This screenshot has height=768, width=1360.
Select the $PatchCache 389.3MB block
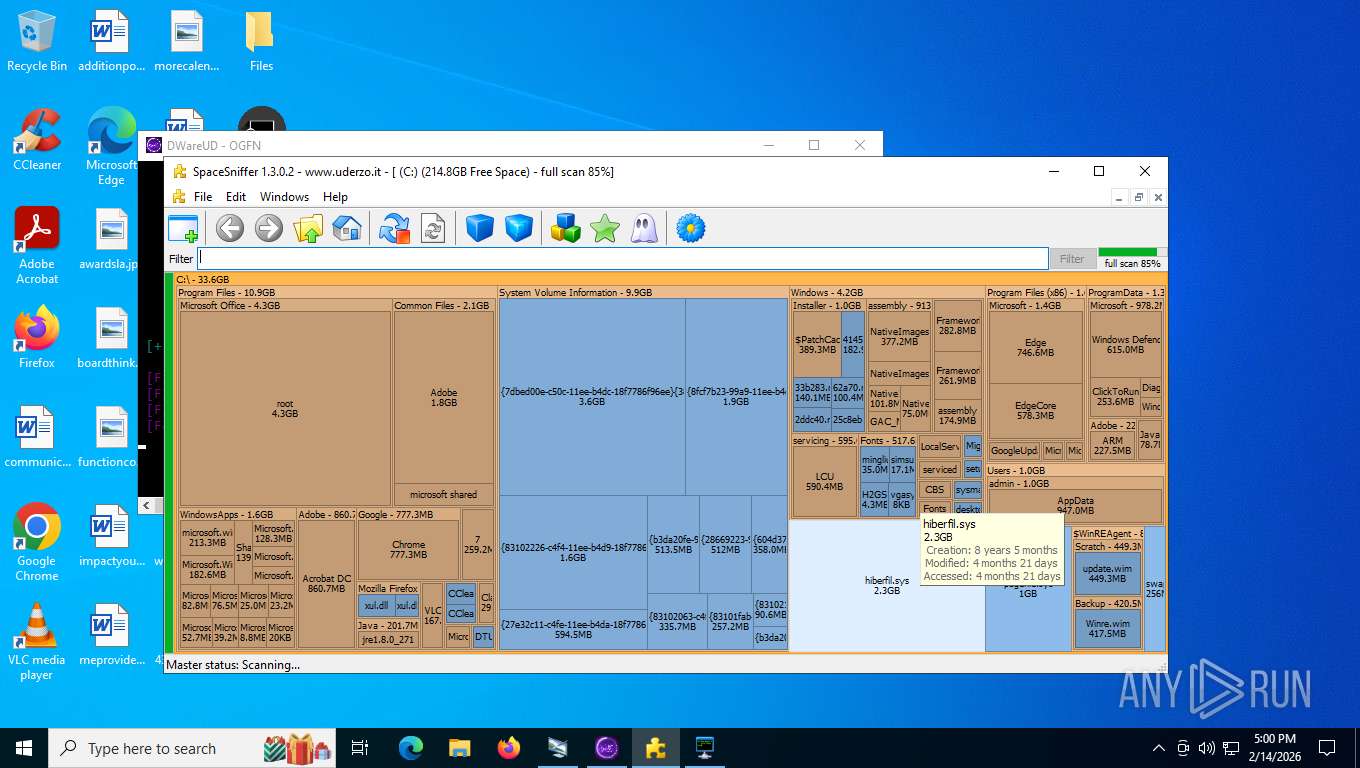coord(817,345)
